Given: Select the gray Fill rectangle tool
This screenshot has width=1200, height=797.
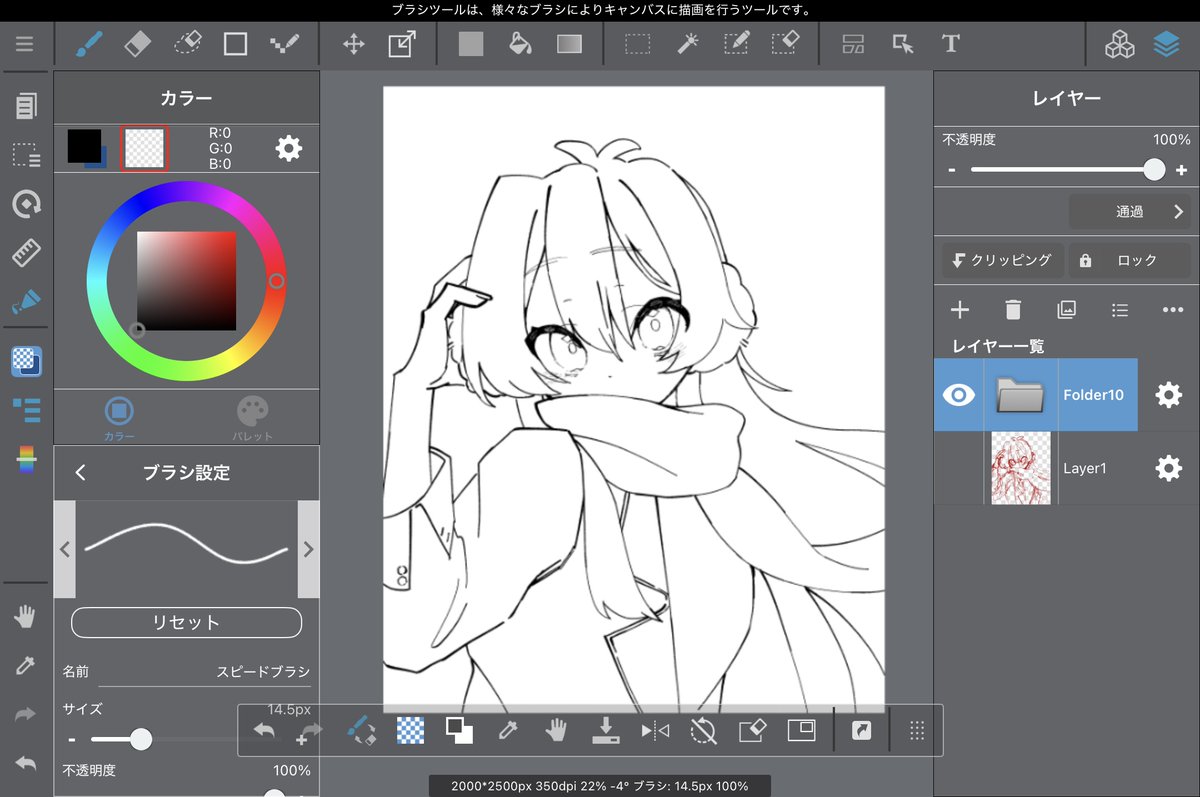Looking at the screenshot, I should (471, 44).
